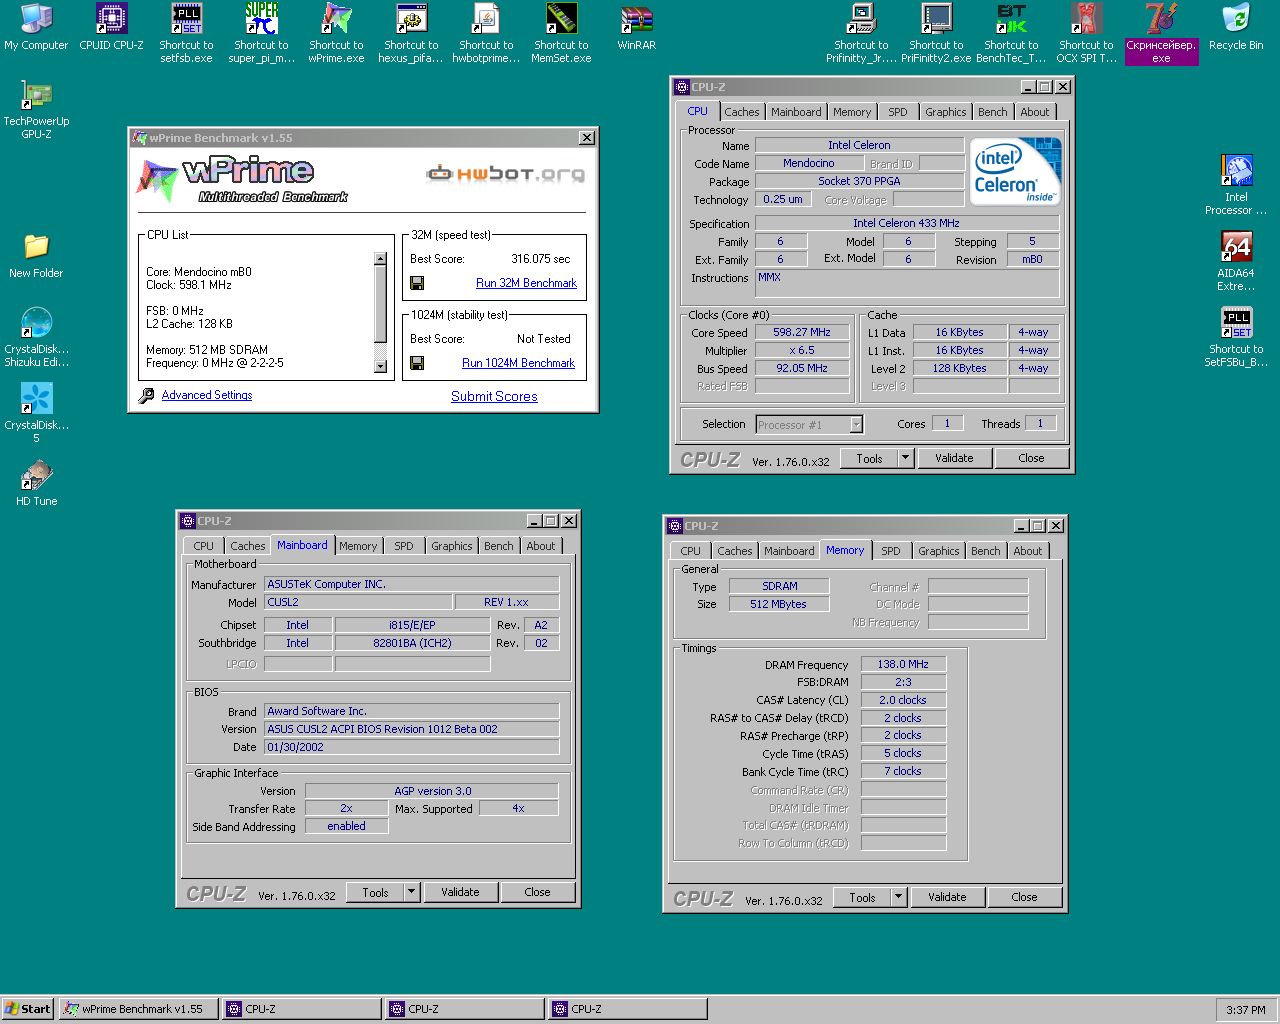The height and width of the screenshot is (1024, 1280).
Task: Click Validate in the CPU tab window
Action: [954, 458]
